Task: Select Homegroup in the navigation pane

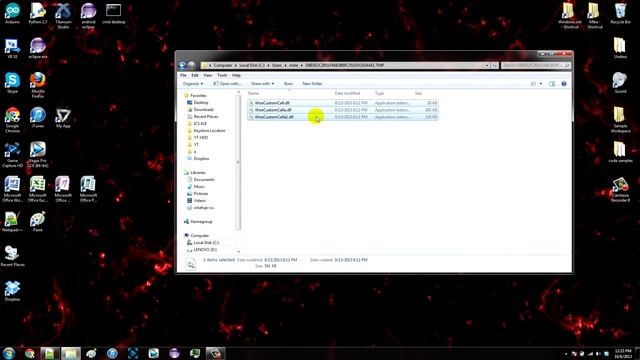Action: tap(201, 222)
